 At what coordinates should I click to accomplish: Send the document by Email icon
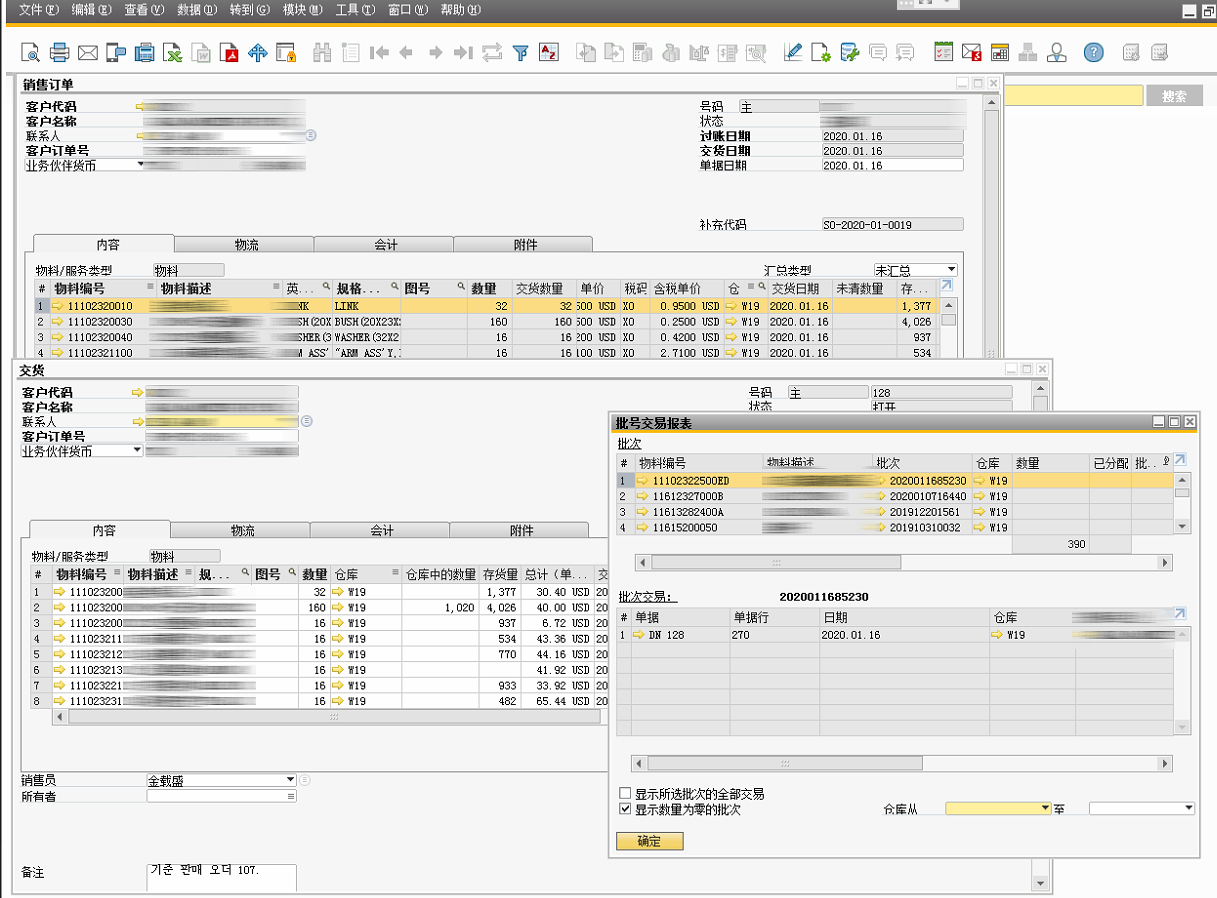tap(88, 53)
